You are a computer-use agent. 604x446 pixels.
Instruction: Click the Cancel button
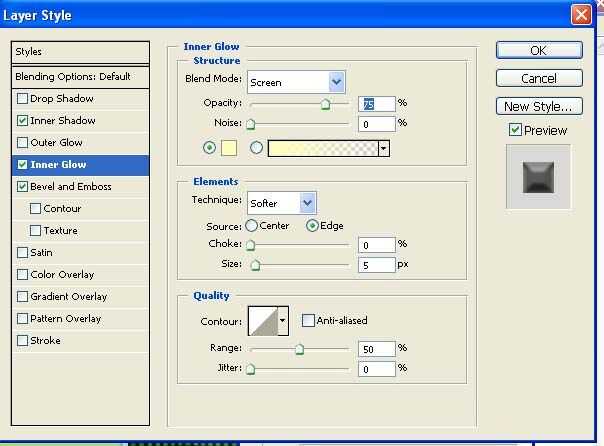point(539,78)
